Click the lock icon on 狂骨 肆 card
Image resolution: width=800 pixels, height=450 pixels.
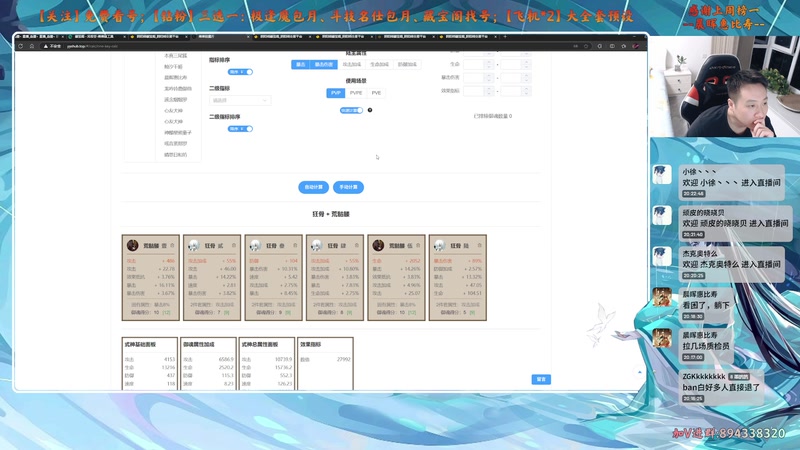coord(357,245)
